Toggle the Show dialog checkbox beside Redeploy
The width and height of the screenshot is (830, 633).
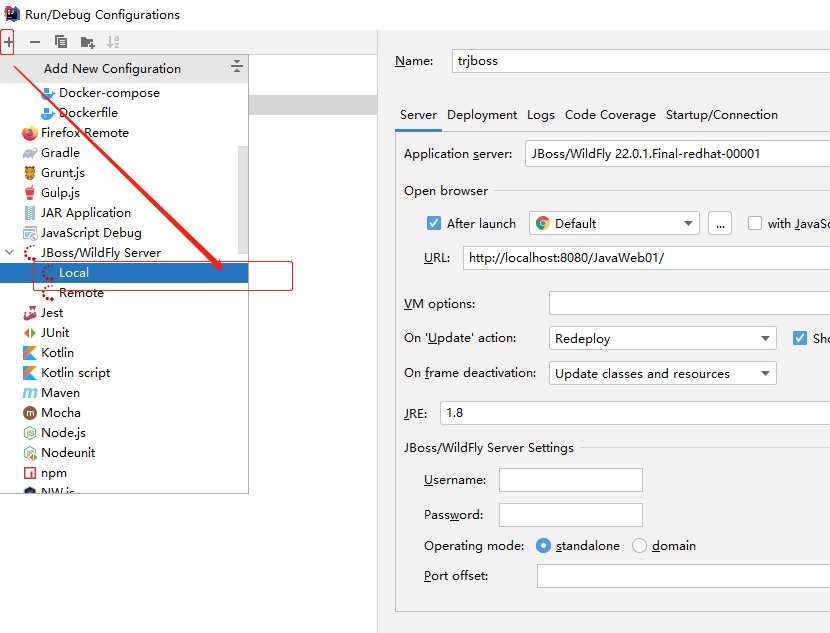pos(800,338)
